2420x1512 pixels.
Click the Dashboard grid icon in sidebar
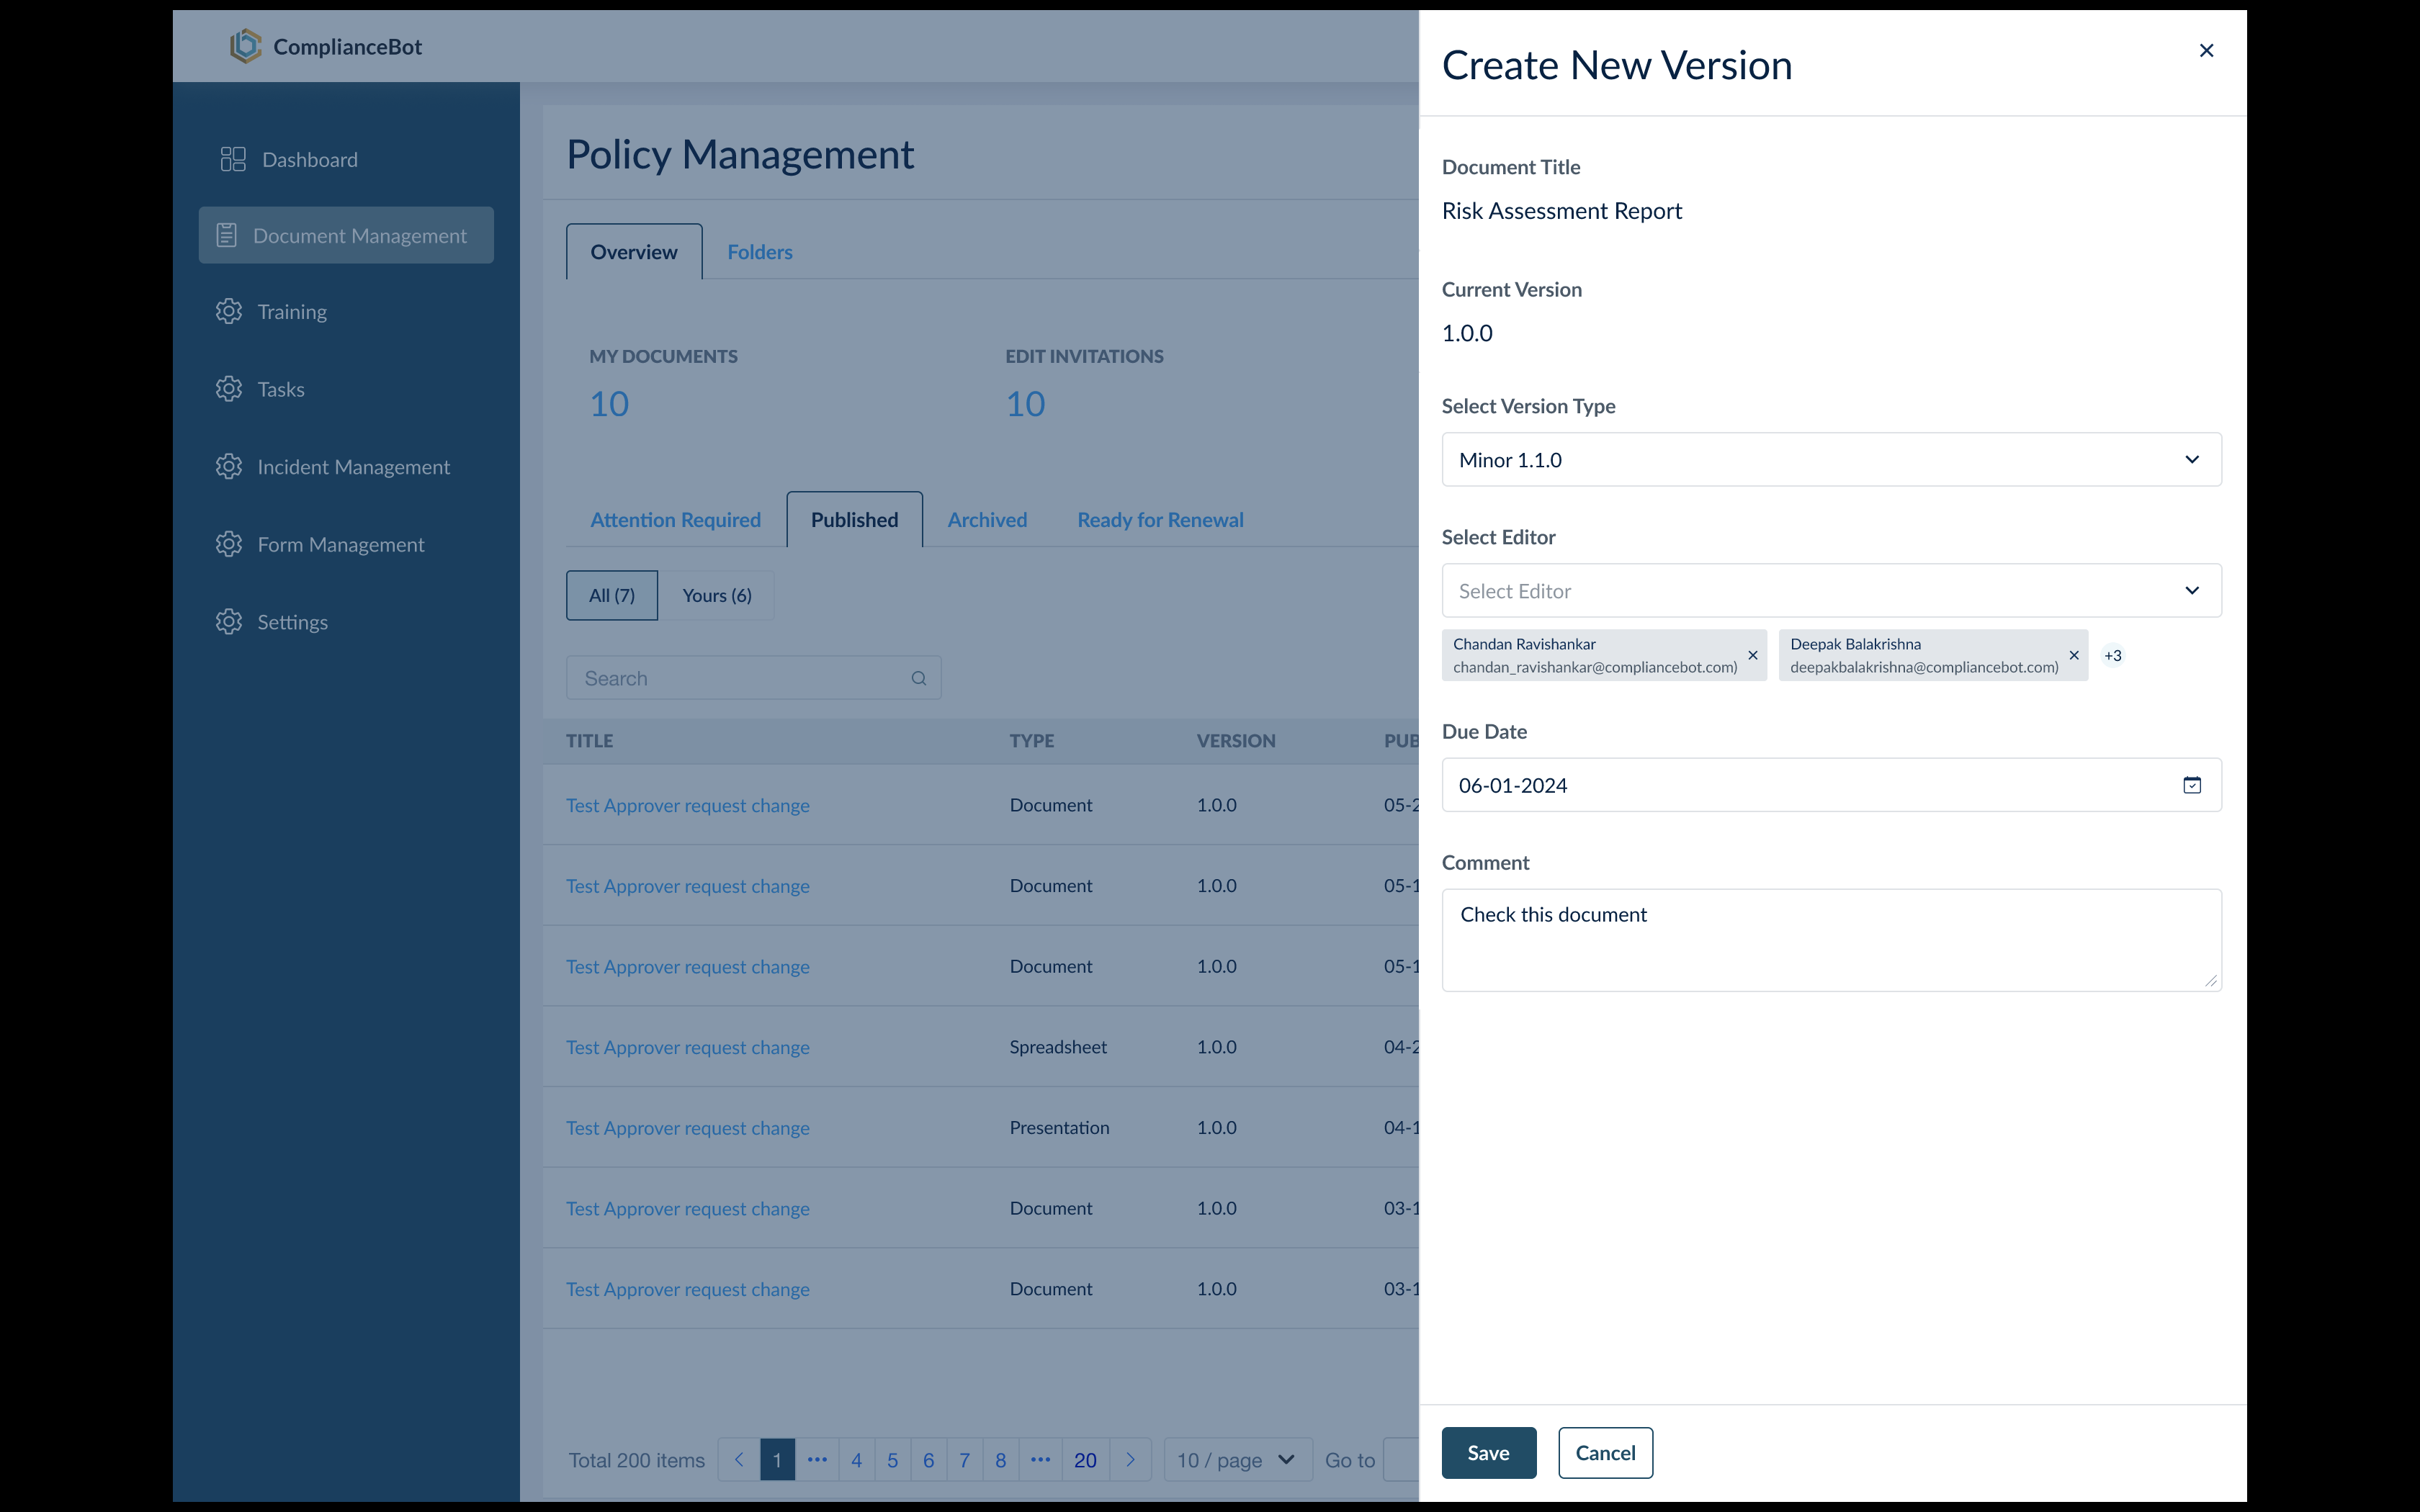[233, 159]
